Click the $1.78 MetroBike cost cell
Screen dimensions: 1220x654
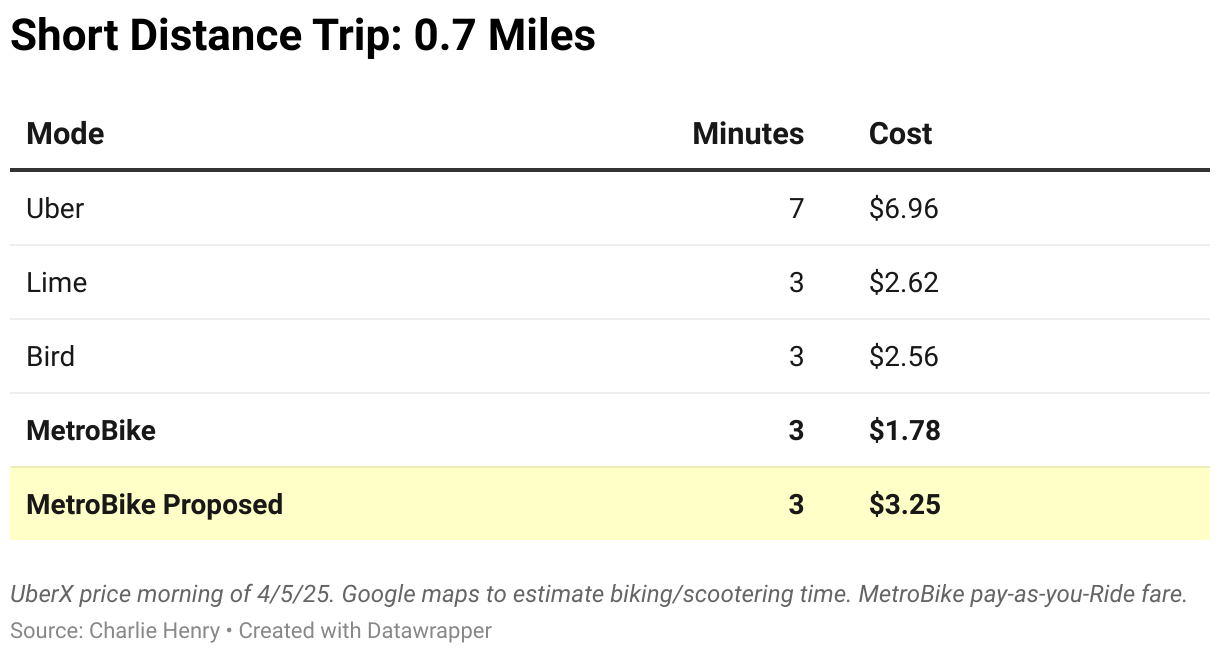(x=904, y=431)
